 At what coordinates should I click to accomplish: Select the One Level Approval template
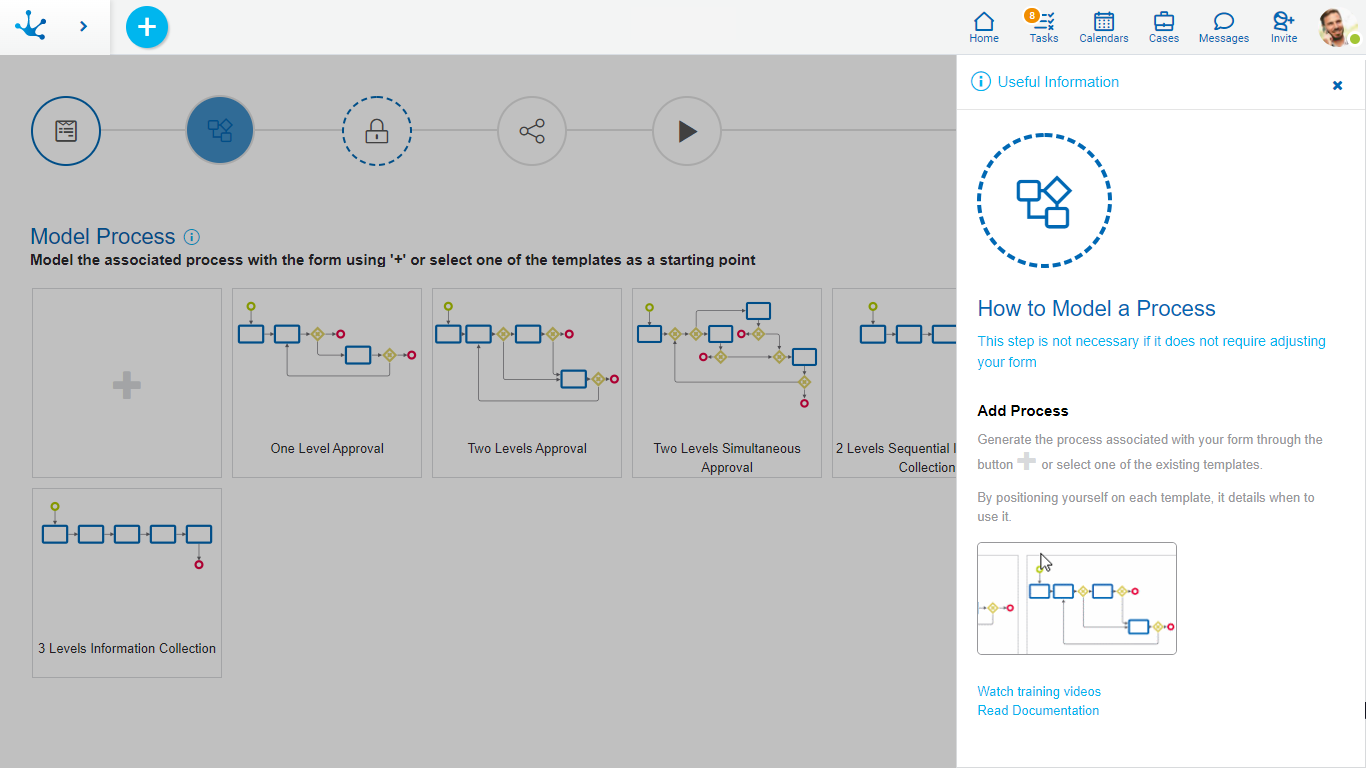click(x=327, y=384)
